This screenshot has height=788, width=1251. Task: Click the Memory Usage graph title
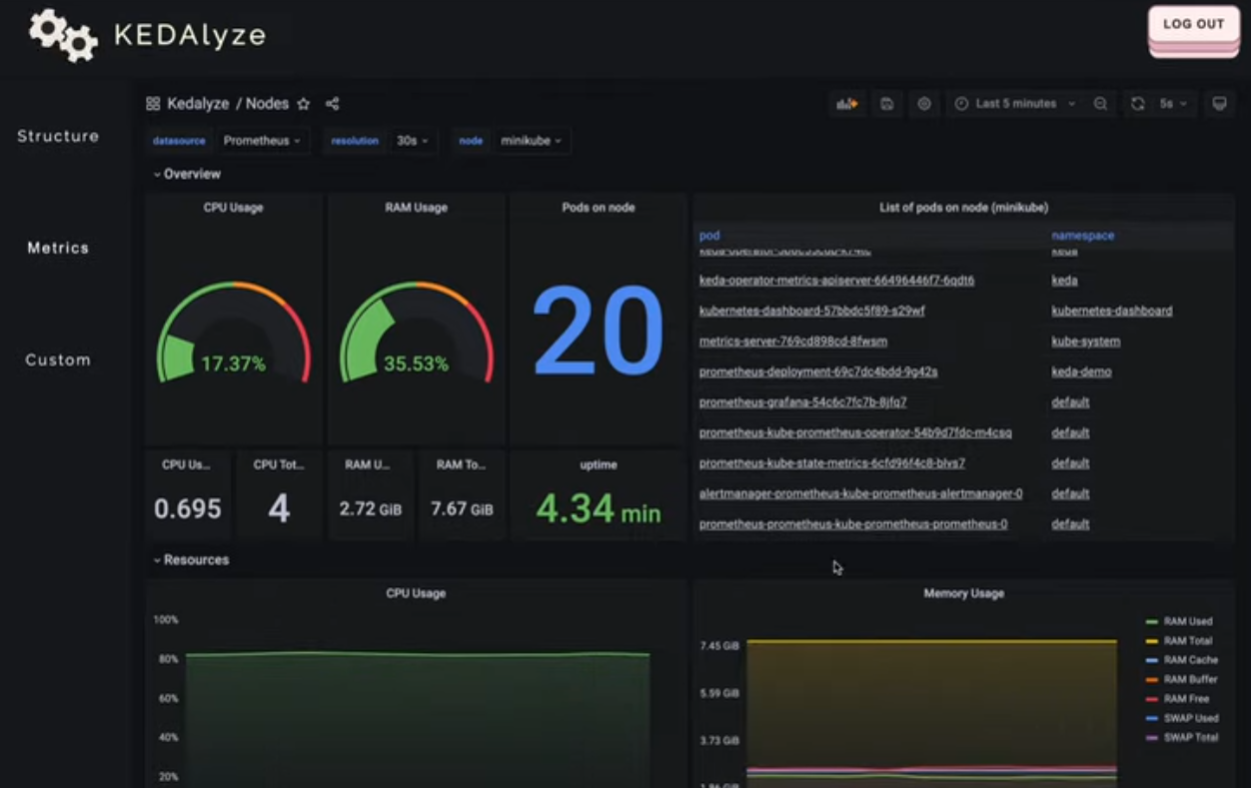pyautogui.click(x=963, y=594)
